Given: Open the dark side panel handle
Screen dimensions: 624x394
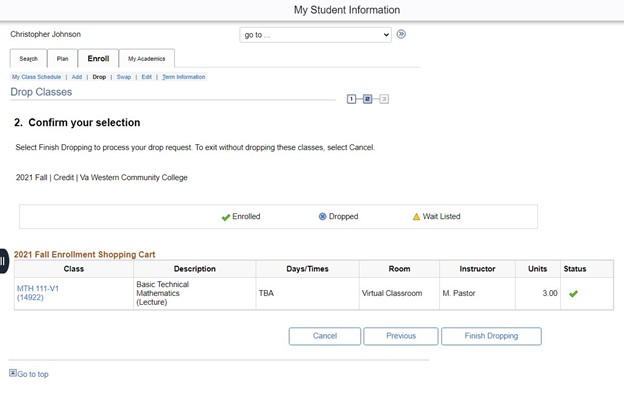Looking at the screenshot, I should point(4,261).
